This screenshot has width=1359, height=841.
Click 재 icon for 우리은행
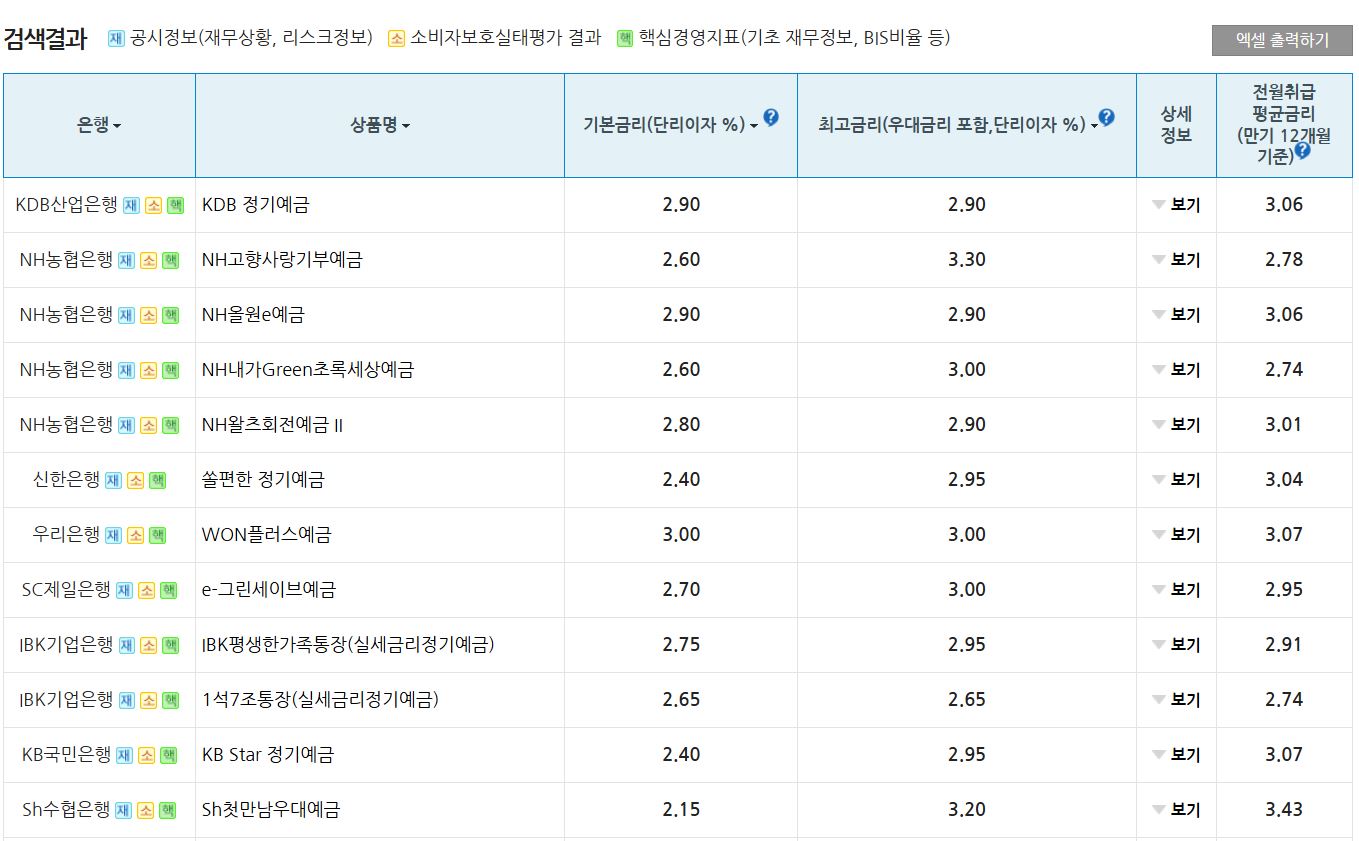pyautogui.click(x=113, y=535)
